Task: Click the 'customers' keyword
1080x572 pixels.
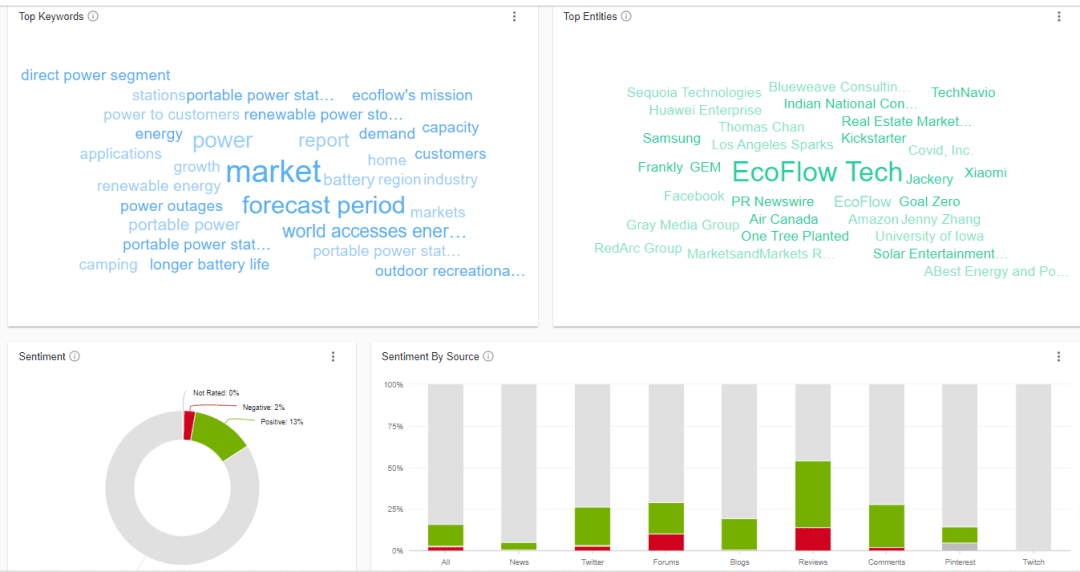Action: click(x=450, y=154)
